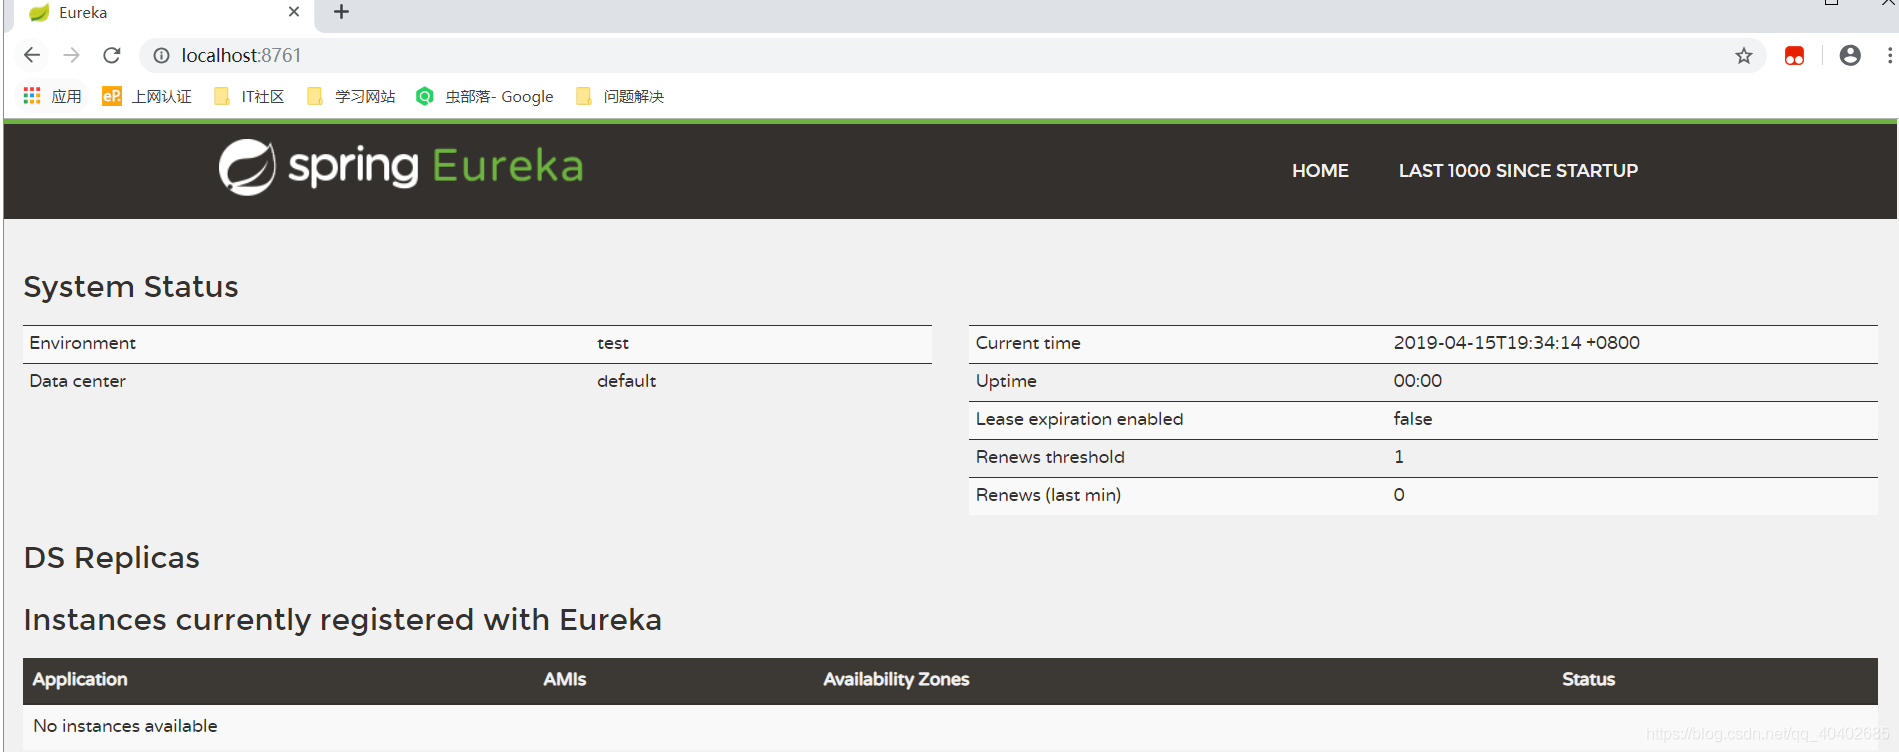Click the browser forward arrow
1899x752 pixels.
tap(71, 55)
